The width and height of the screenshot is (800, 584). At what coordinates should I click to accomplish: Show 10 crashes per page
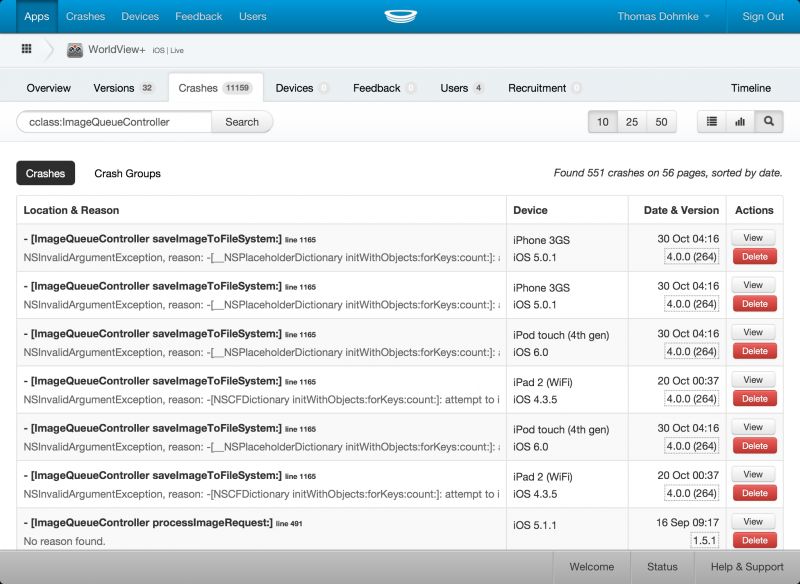tap(603, 122)
